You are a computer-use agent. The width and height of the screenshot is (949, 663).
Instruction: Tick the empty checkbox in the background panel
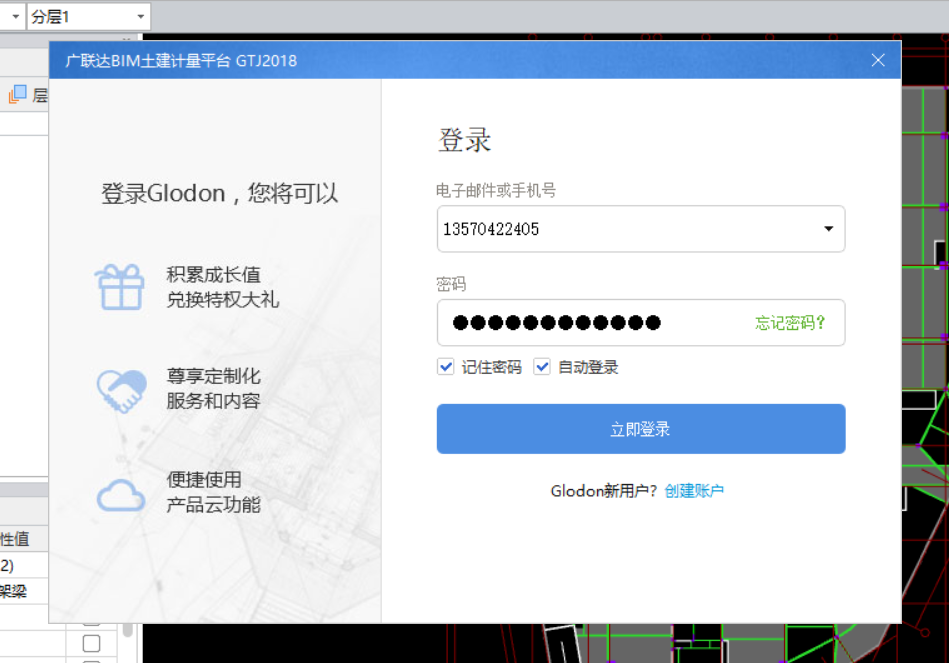91,643
